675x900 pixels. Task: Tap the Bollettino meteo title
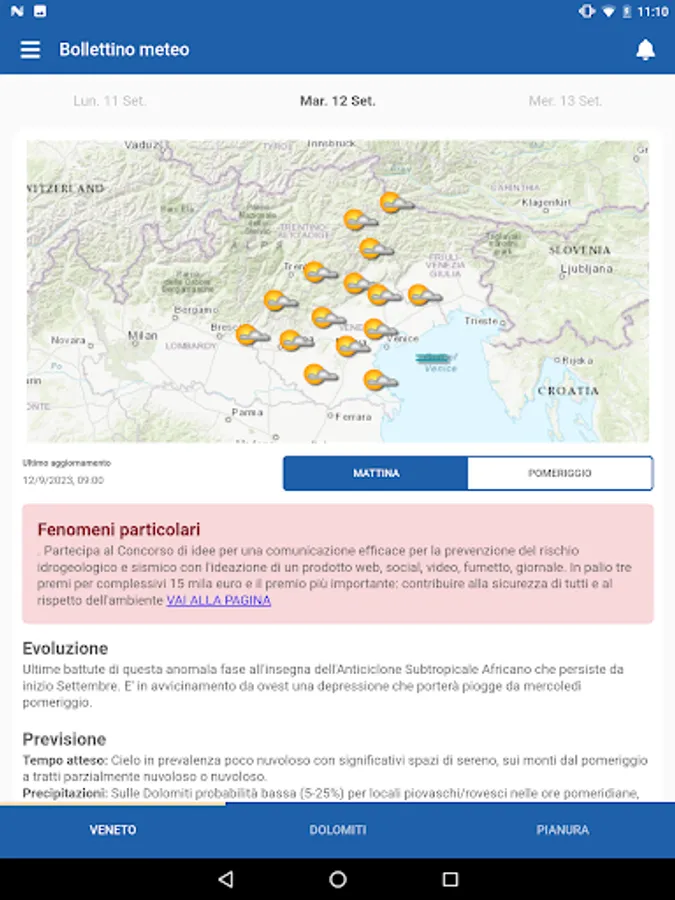(124, 49)
